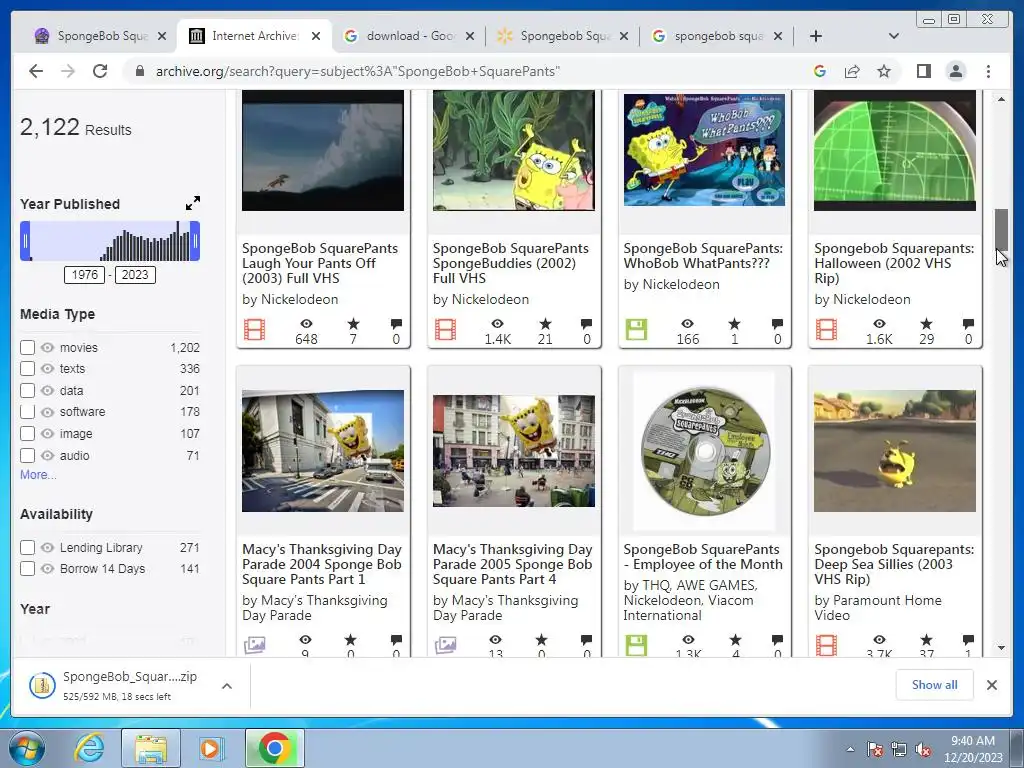This screenshot has height=768, width=1024.
Task: Click the zip file icon in download bar
Action: [42, 685]
